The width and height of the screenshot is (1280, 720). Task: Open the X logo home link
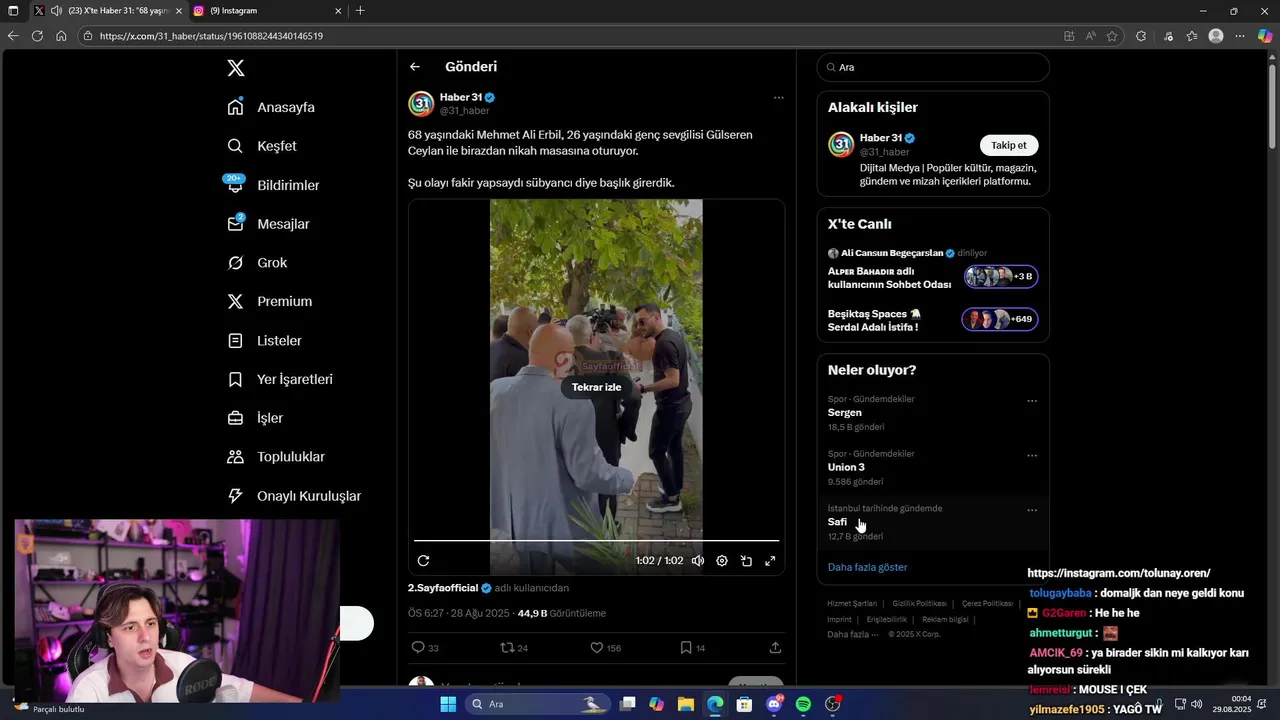pyautogui.click(x=236, y=68)
